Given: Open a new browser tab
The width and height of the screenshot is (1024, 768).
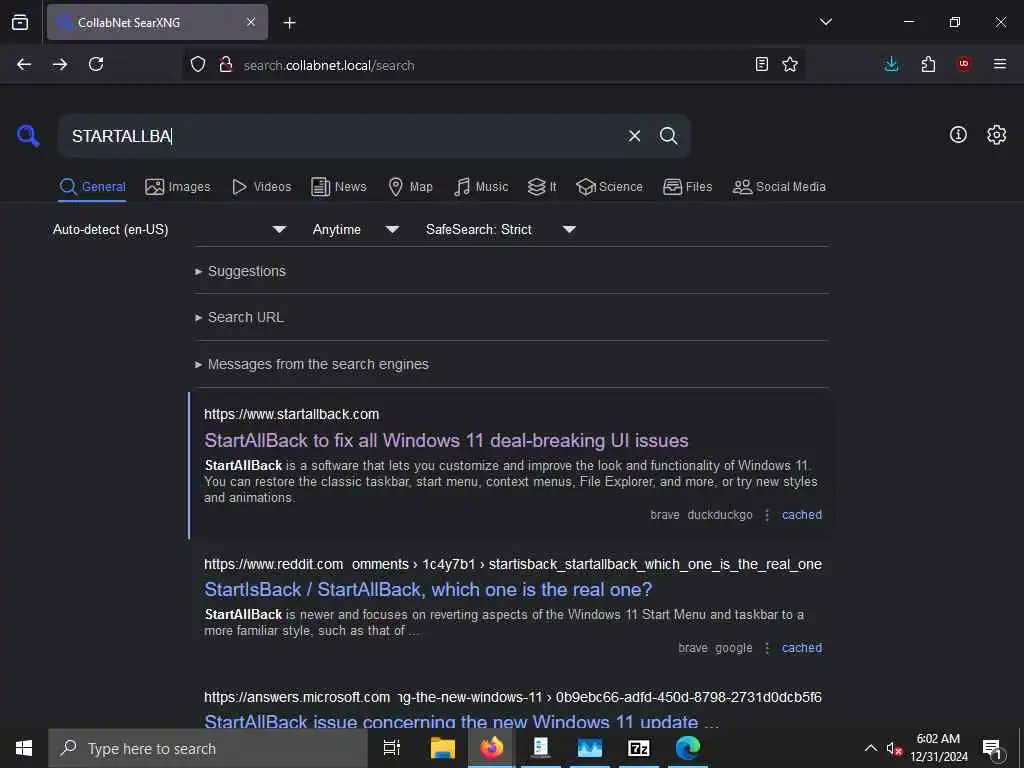Looking at the screenshot, I should 289,23.
